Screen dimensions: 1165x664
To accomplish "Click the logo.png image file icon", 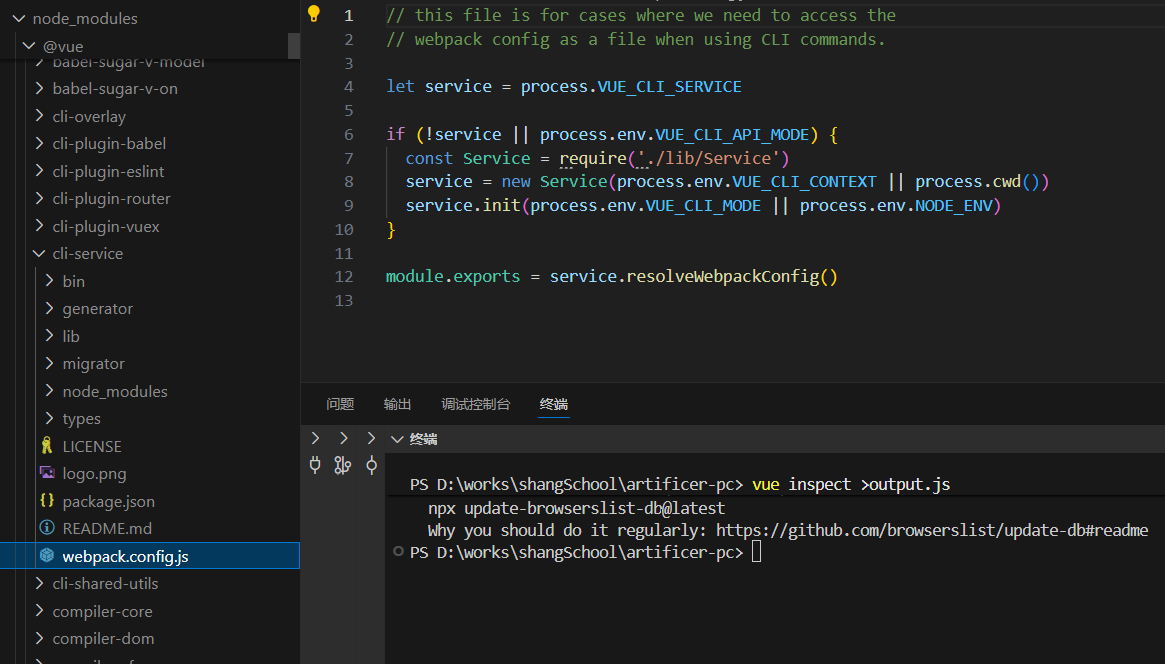I will coord(47,473).
